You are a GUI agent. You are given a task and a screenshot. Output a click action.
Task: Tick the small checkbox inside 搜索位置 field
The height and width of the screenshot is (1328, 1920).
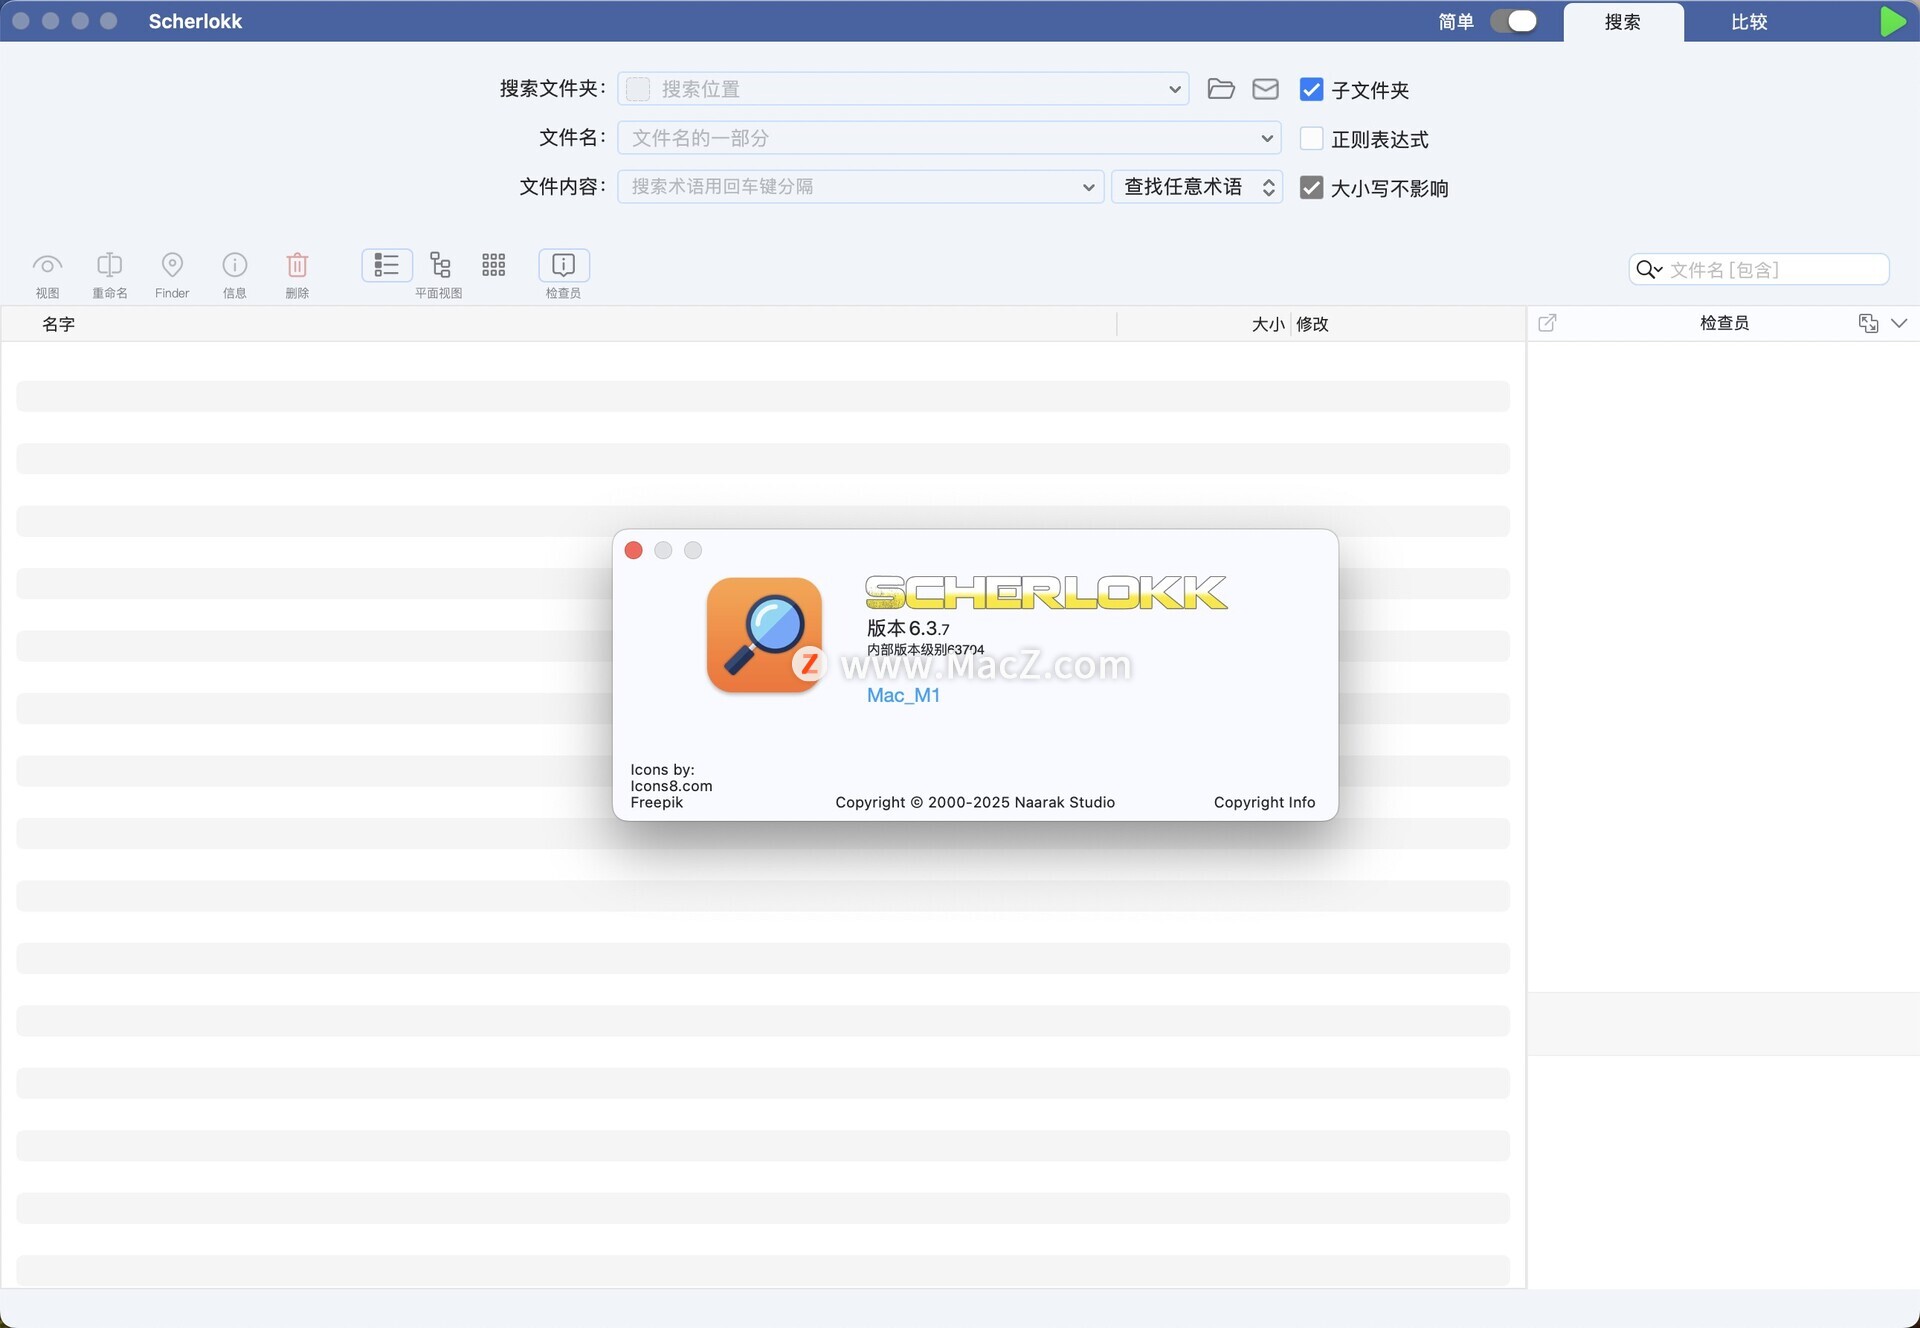click(638, 89)
